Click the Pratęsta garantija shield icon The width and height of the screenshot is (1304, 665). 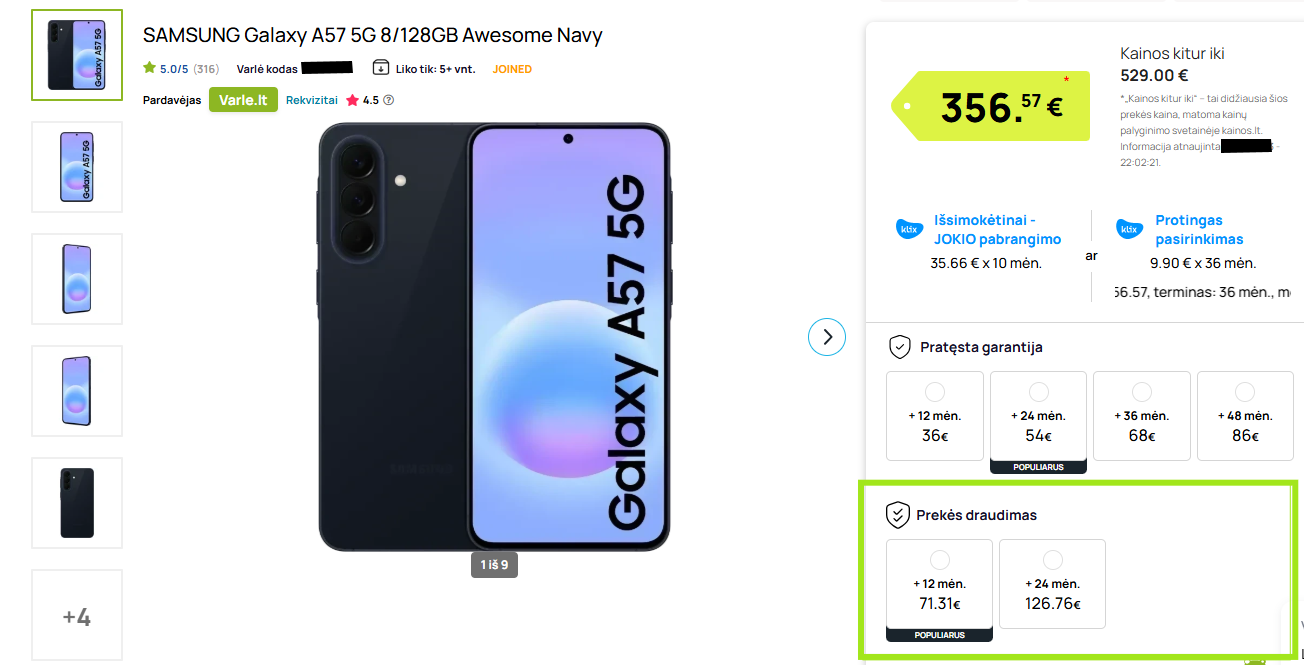point(899,347)
